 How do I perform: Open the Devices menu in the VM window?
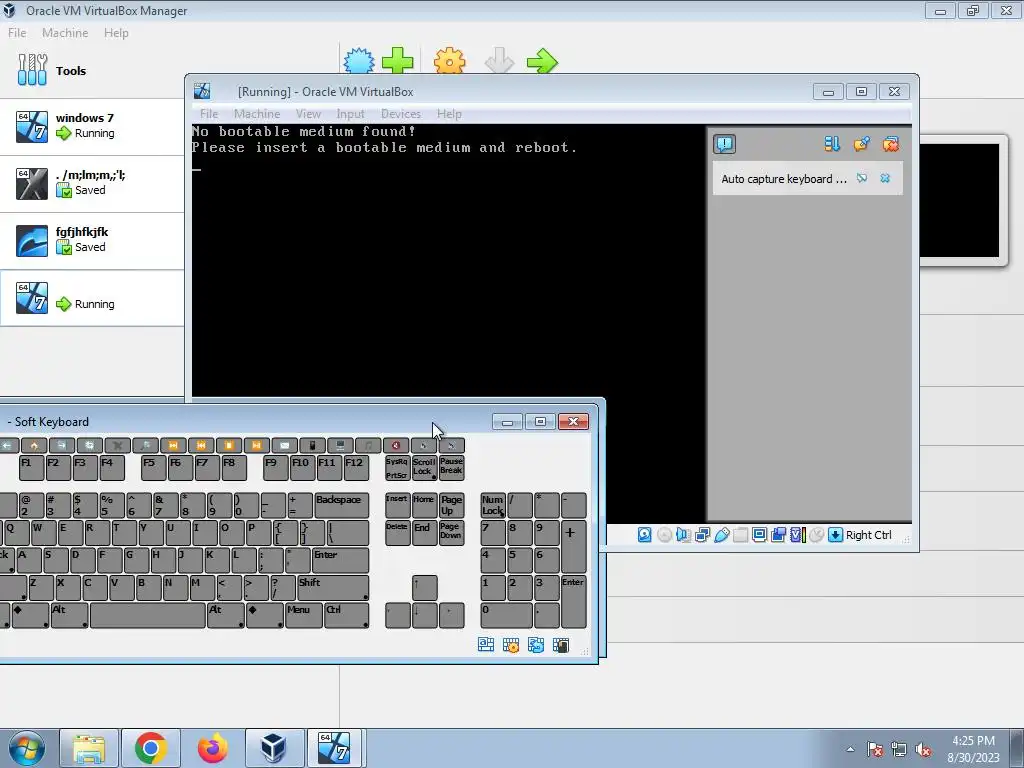tap(400, 114)
